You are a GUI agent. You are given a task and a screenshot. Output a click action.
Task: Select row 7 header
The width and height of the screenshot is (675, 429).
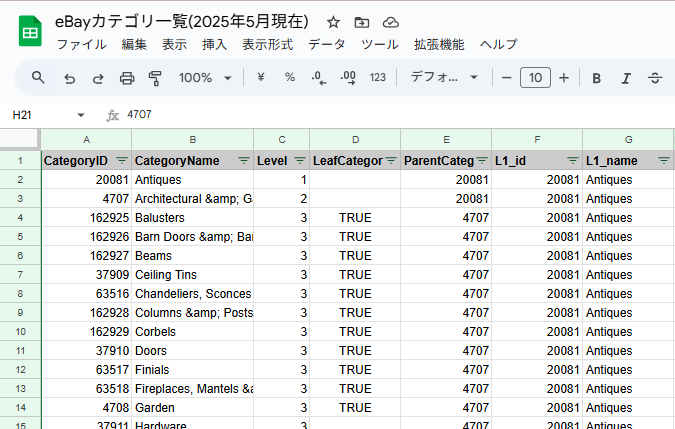[x=20, y=275]
